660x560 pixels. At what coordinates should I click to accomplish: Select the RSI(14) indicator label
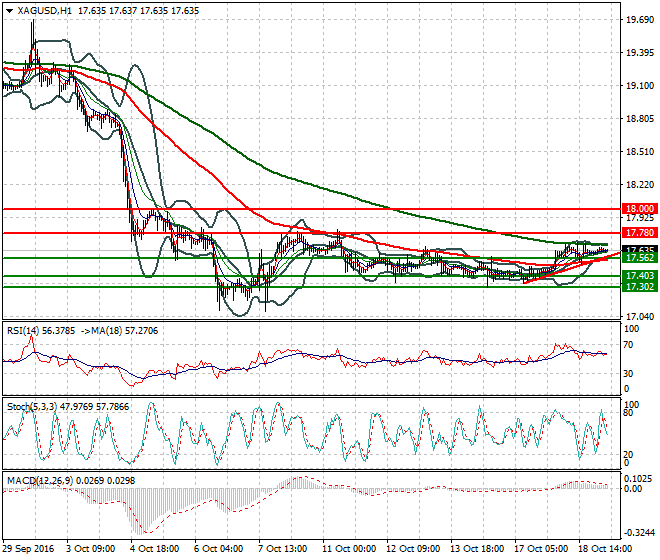[x=23, y=331]
